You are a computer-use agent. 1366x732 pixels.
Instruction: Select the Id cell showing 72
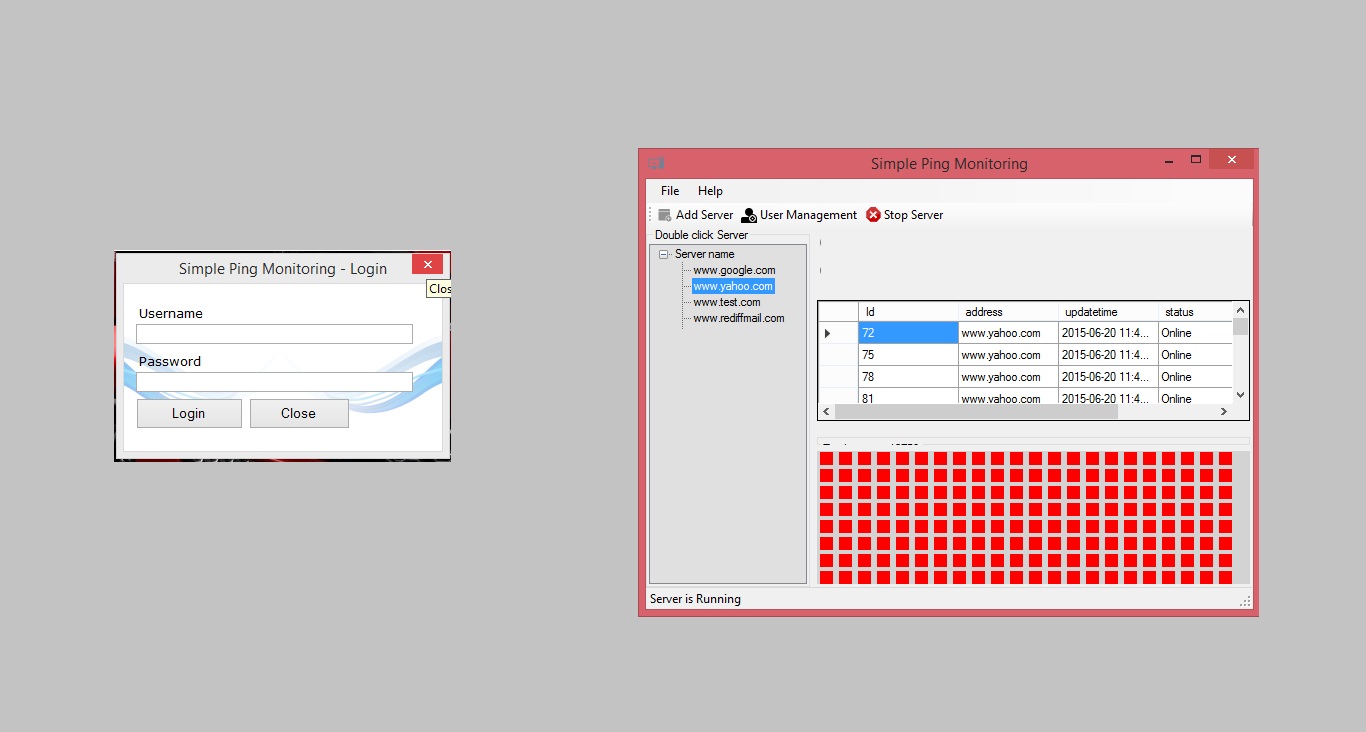[908, 333]
